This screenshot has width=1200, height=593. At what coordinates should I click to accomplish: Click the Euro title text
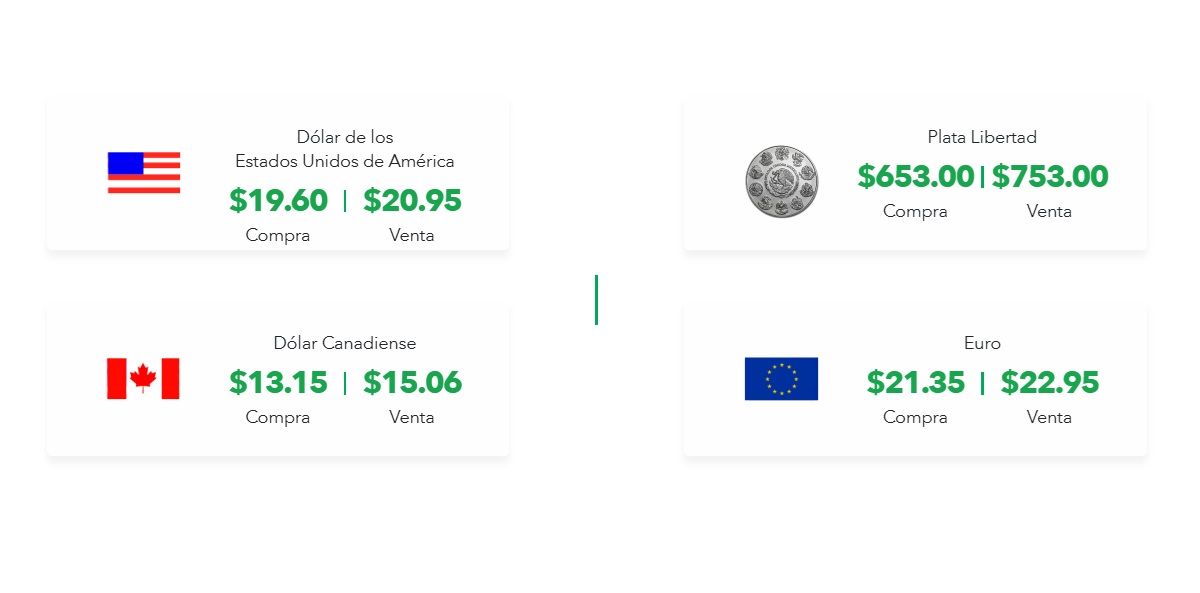982,343
